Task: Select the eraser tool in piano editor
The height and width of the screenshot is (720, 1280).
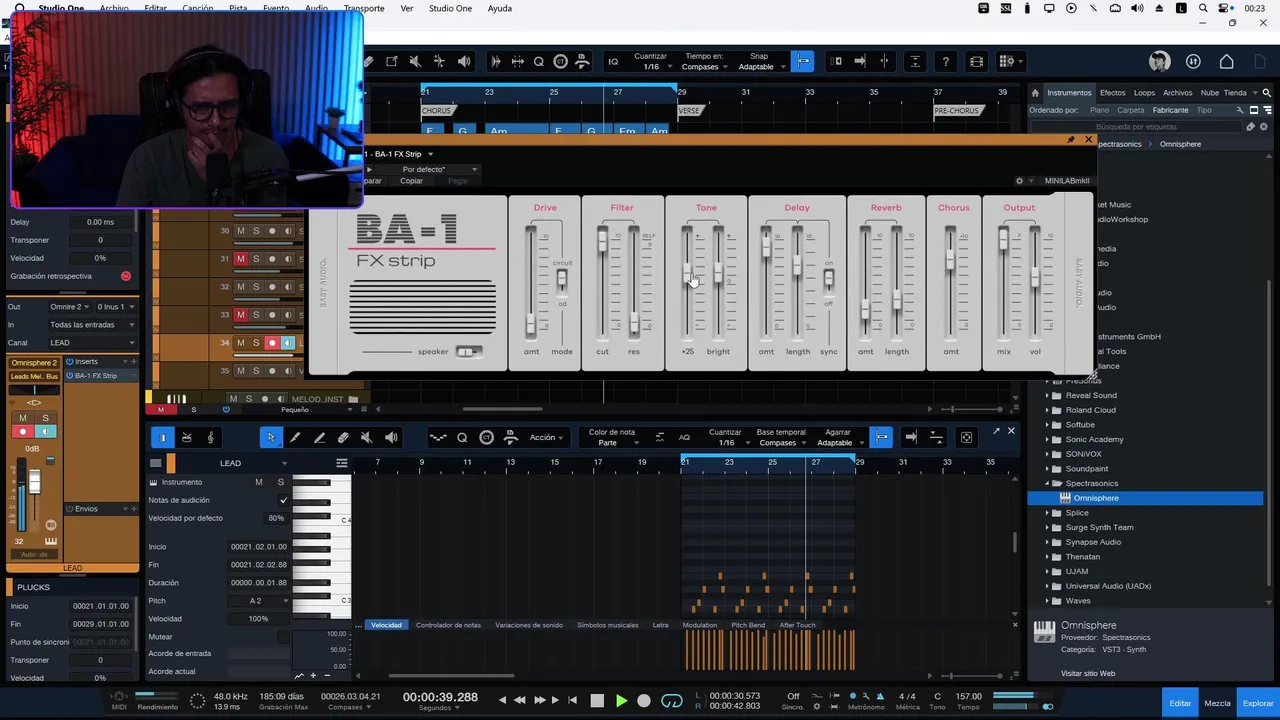Action: point(343,438)
